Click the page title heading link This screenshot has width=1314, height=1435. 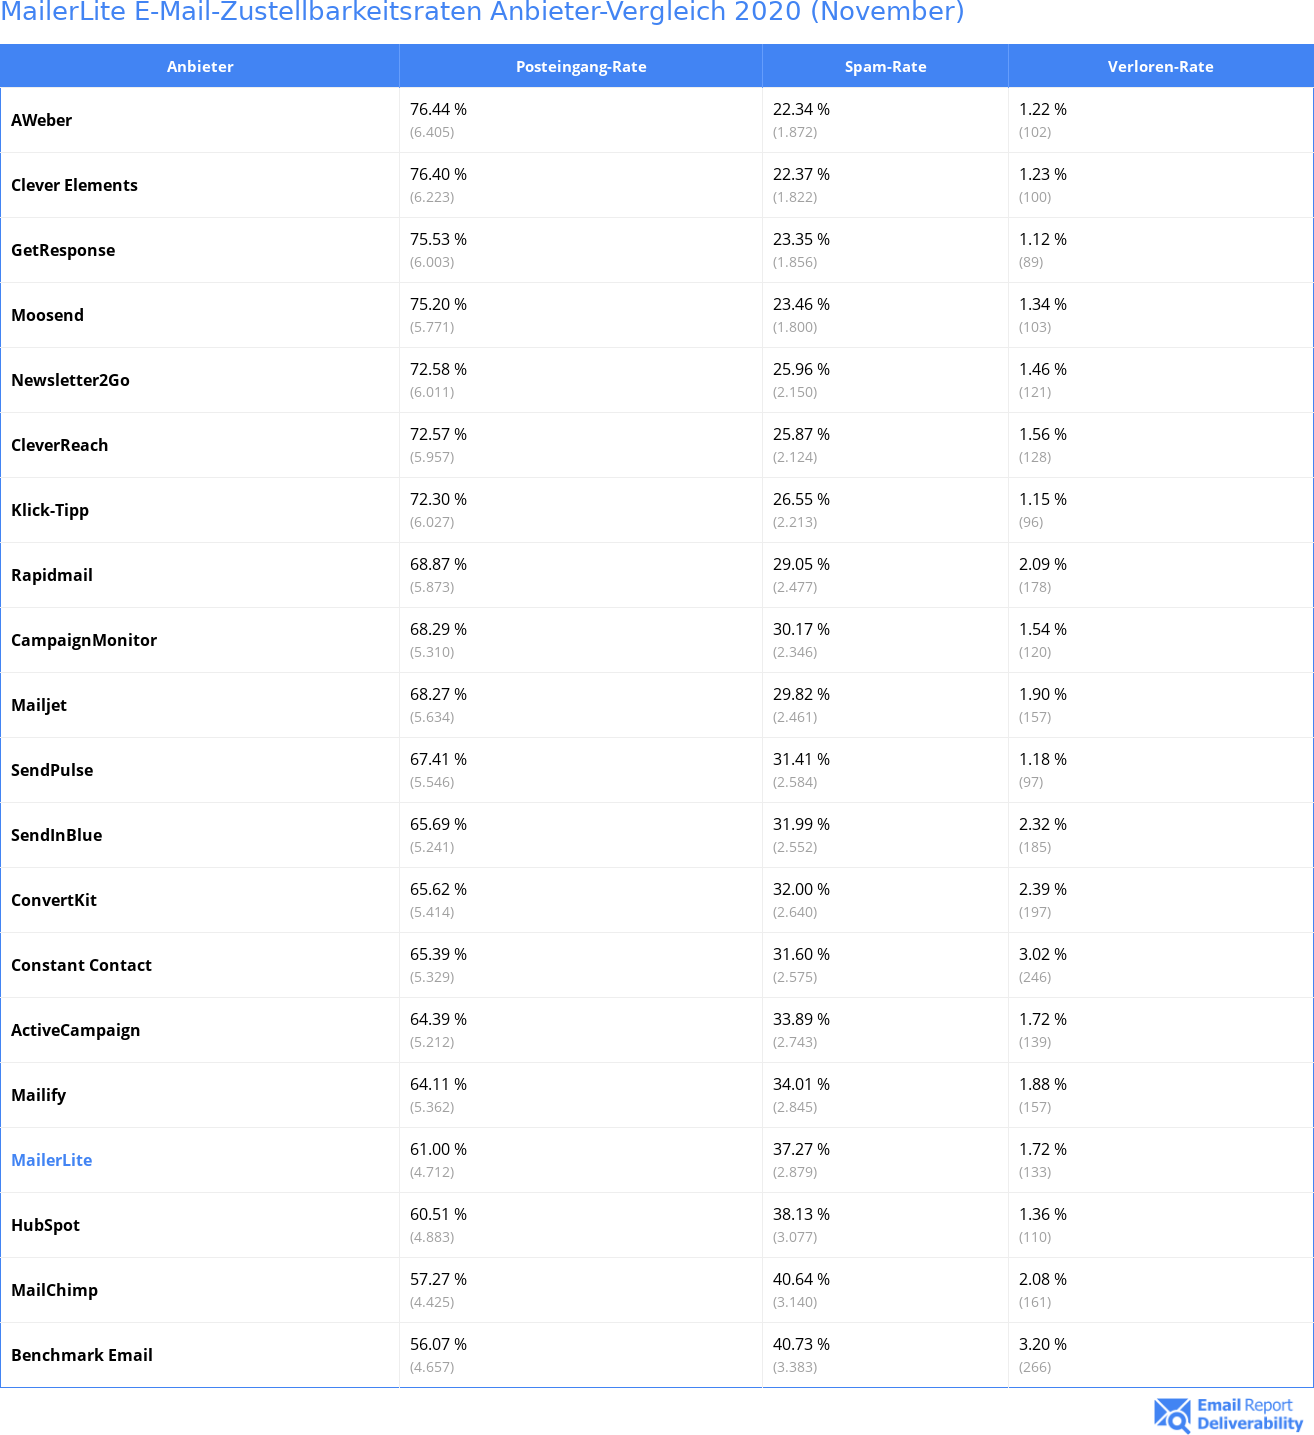482,13
